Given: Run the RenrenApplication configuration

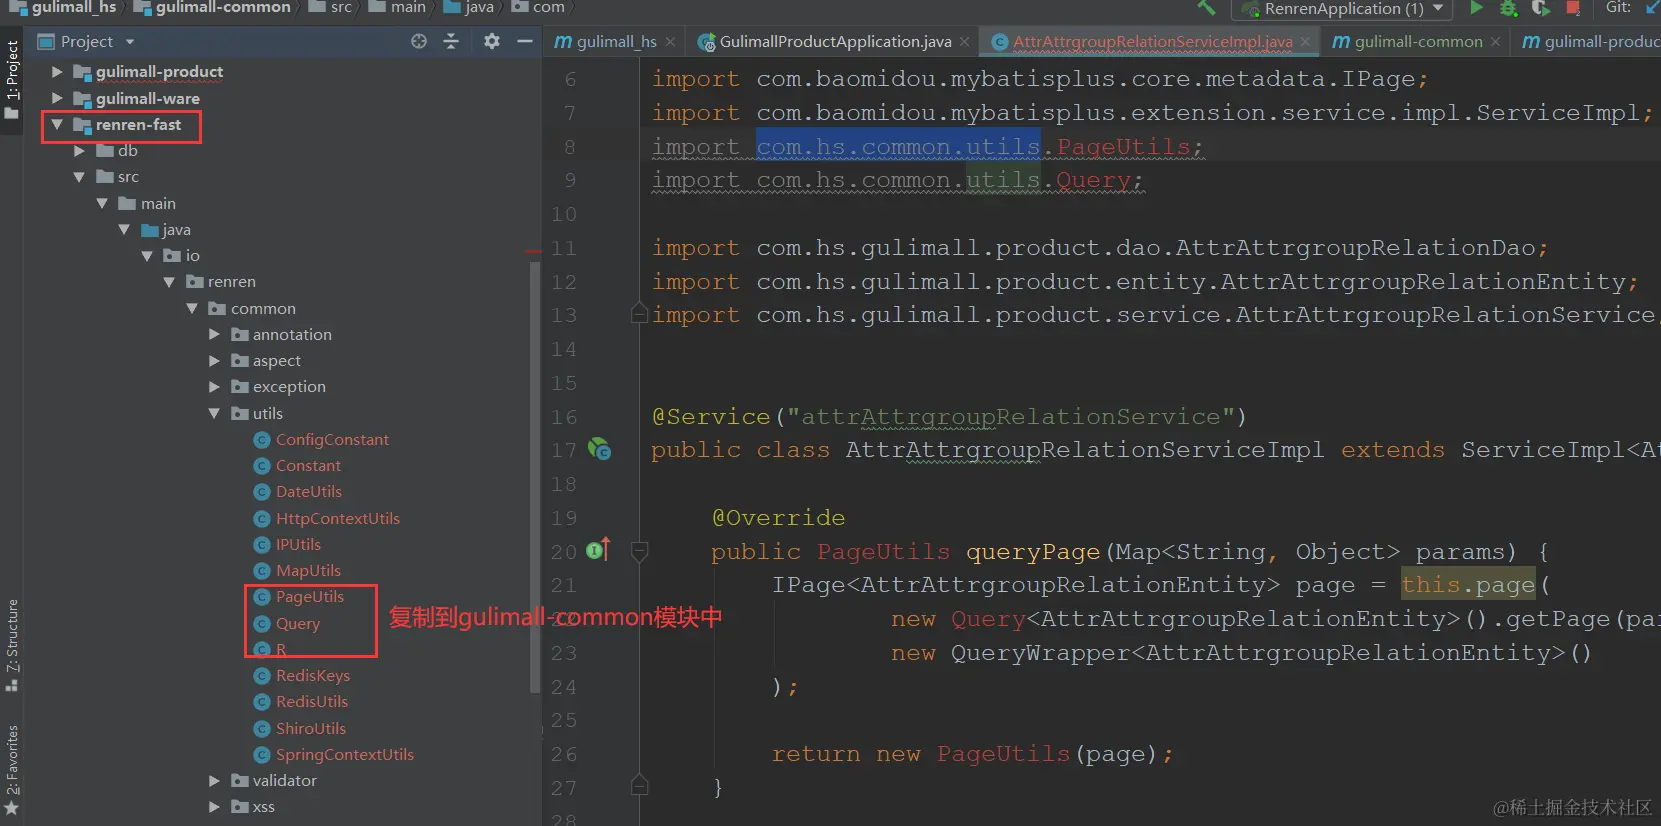Looking at the screenshot, I should (1476, 8).
